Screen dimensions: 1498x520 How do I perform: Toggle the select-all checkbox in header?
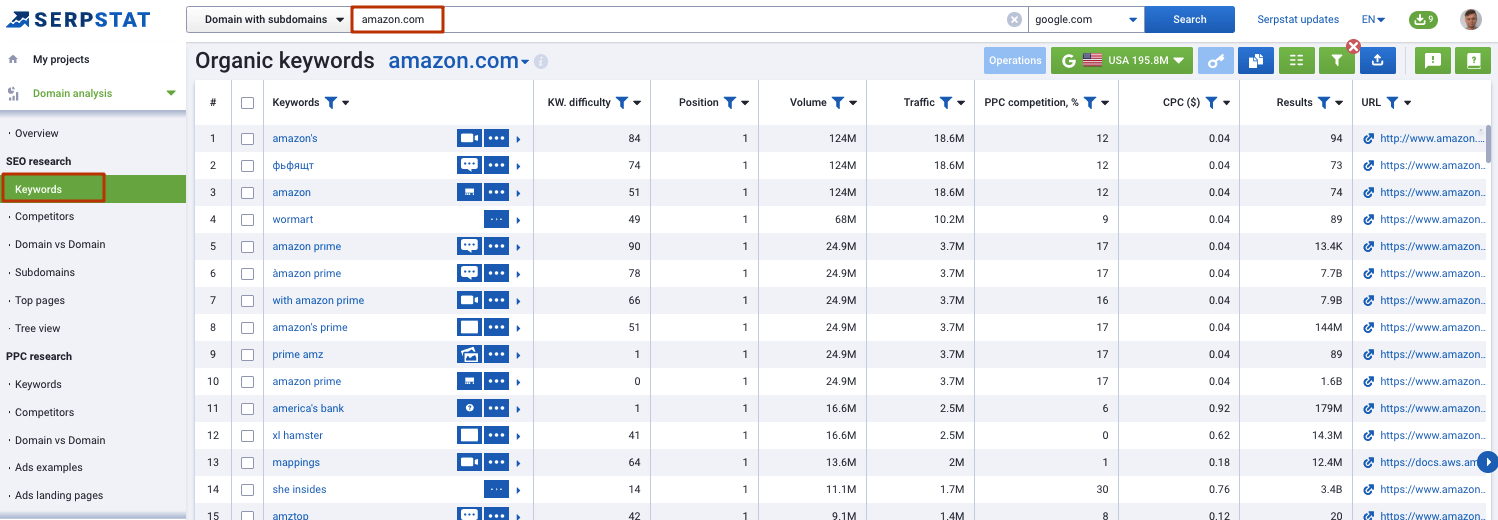(x=247, y=102)
